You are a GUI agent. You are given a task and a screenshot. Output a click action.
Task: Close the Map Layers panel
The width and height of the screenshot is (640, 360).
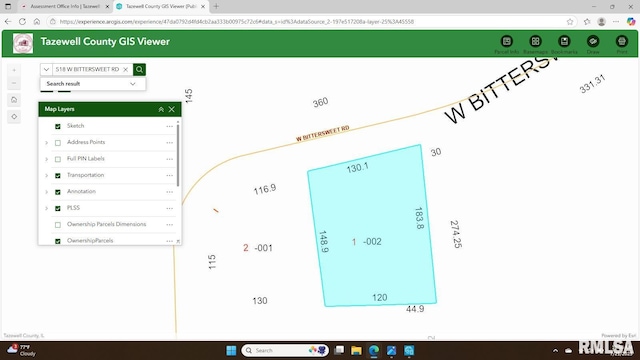tap(172, 109)
